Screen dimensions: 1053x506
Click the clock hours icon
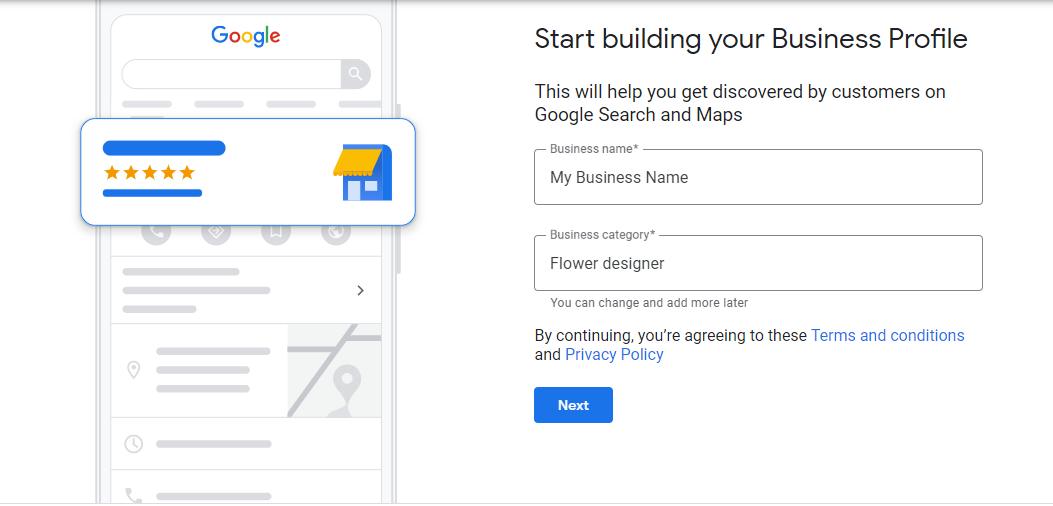pos(134,444)
